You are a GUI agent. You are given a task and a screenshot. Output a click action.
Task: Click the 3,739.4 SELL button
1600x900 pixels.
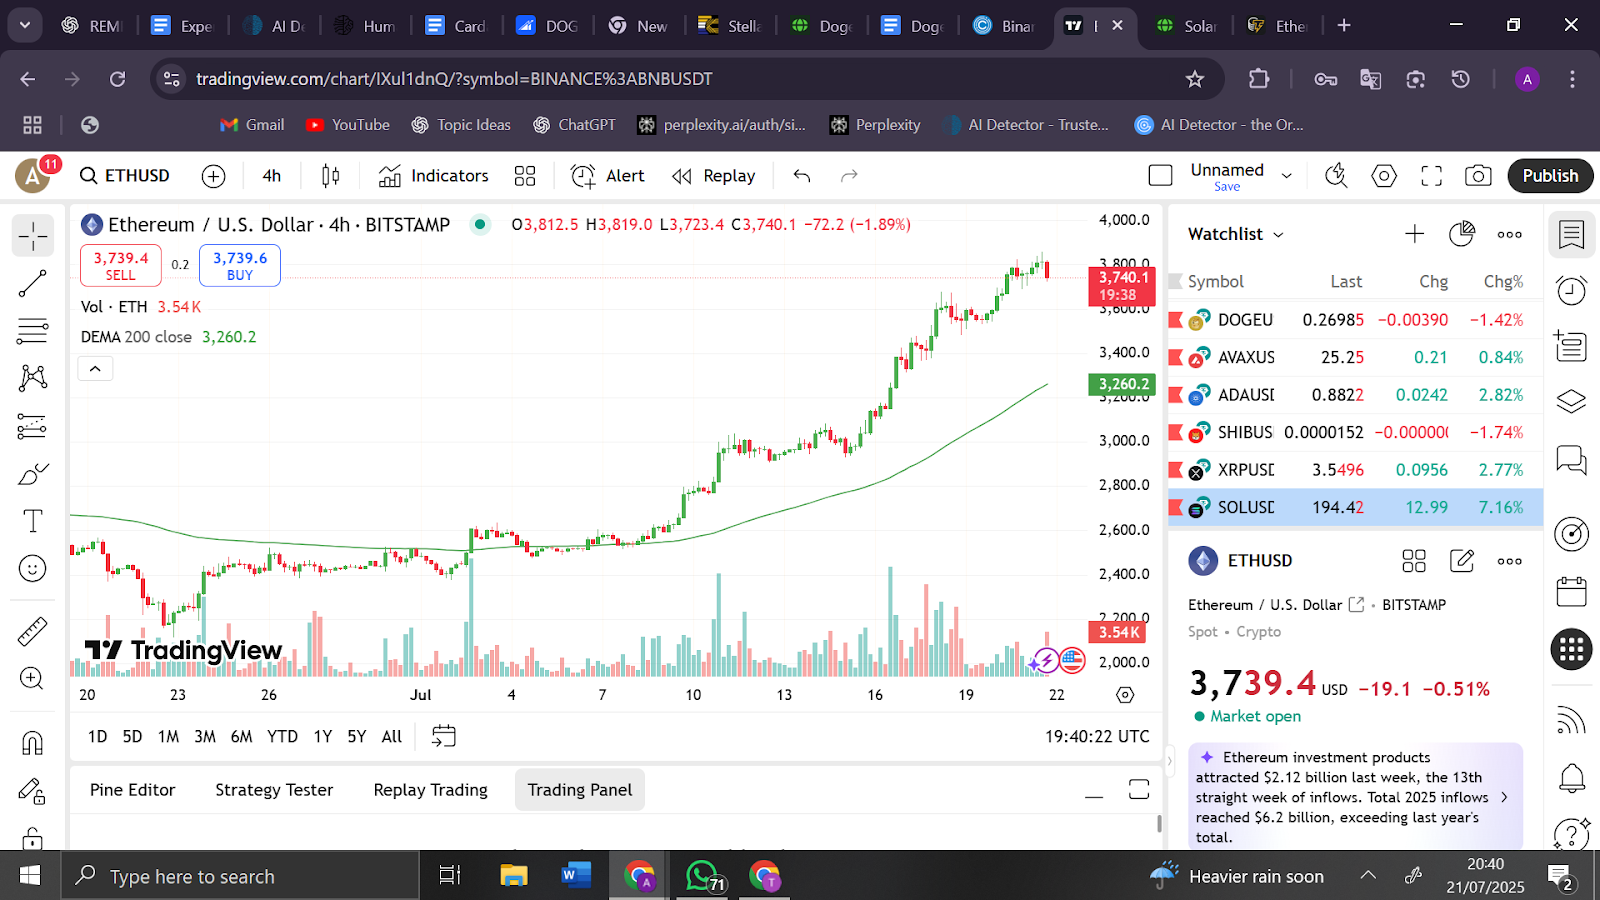pos(121,265)
